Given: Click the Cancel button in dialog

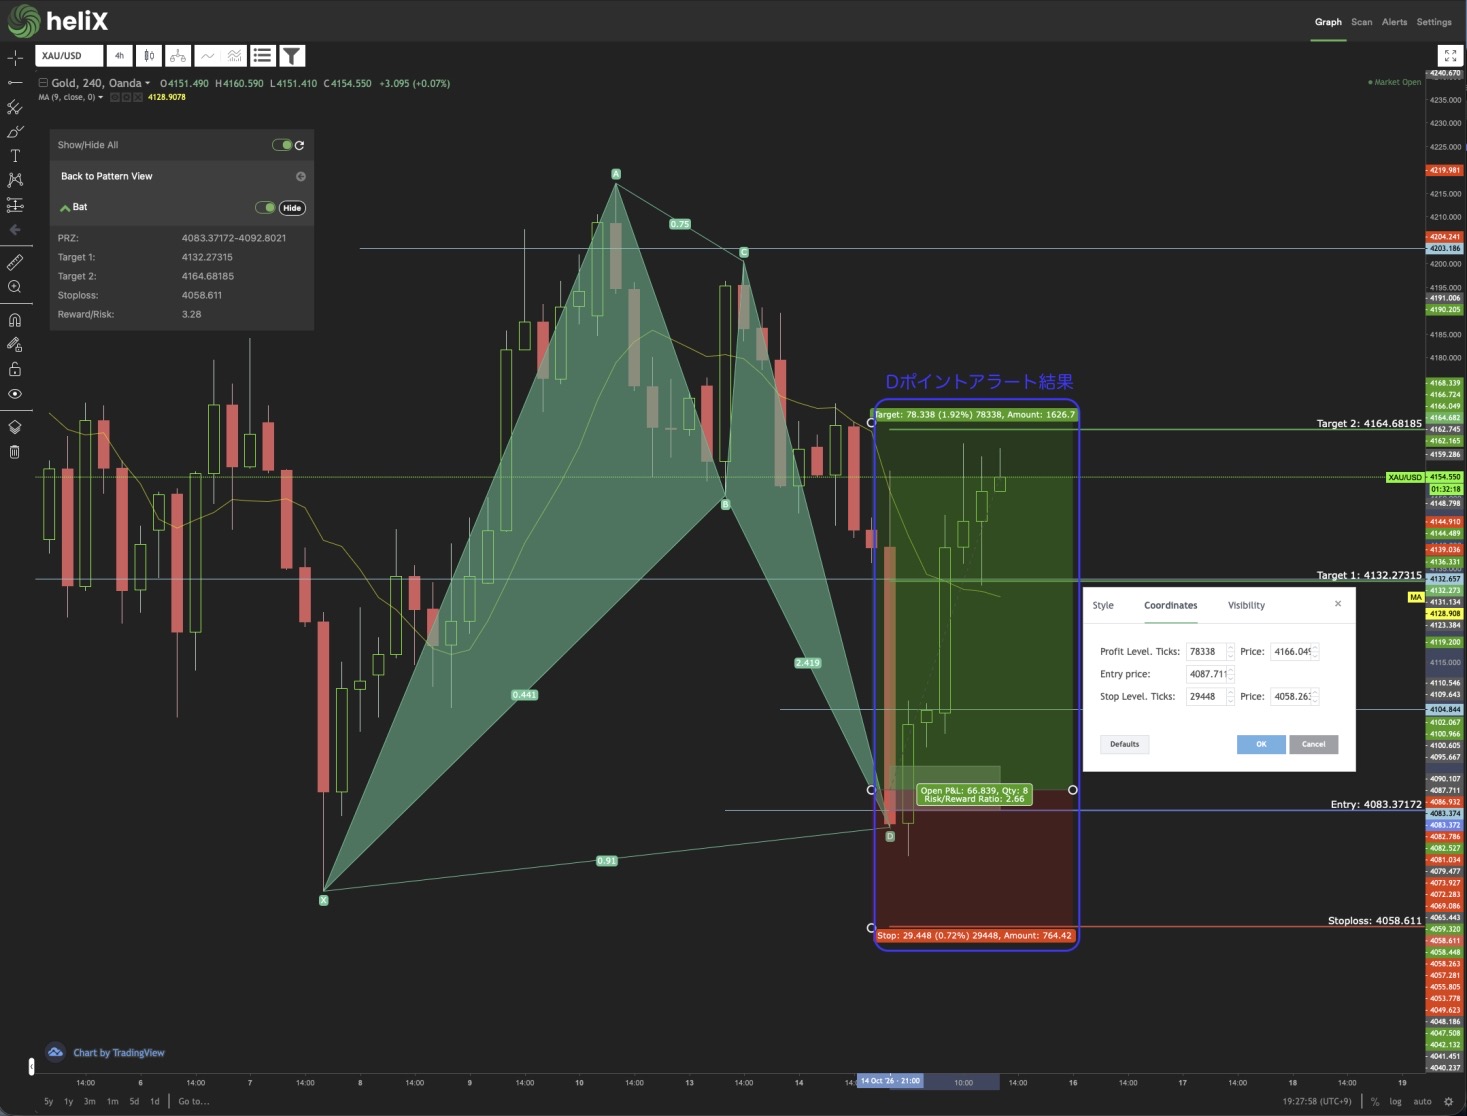Looking at the screenshot, I should [x=1314, y=744].
